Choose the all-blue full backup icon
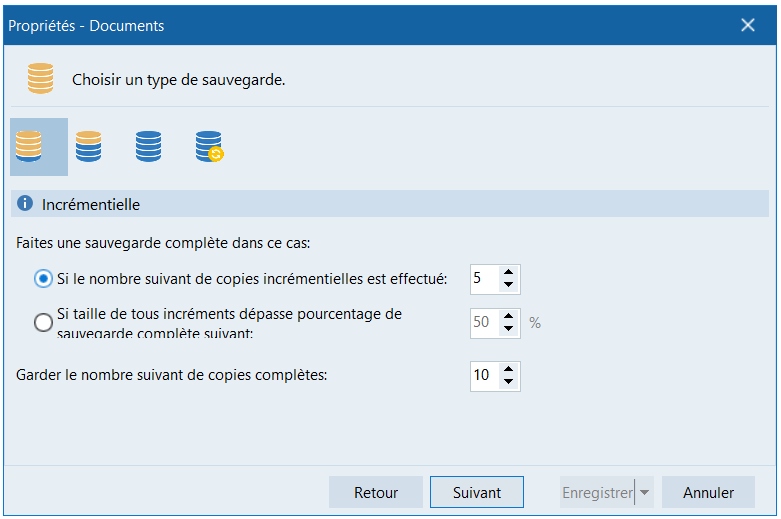Screen dimensions: 781x519 [149, 147]
